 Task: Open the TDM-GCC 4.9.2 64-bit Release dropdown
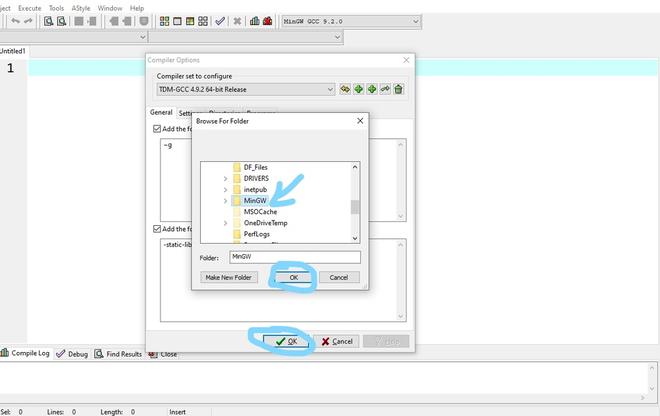tap(330, 89)
